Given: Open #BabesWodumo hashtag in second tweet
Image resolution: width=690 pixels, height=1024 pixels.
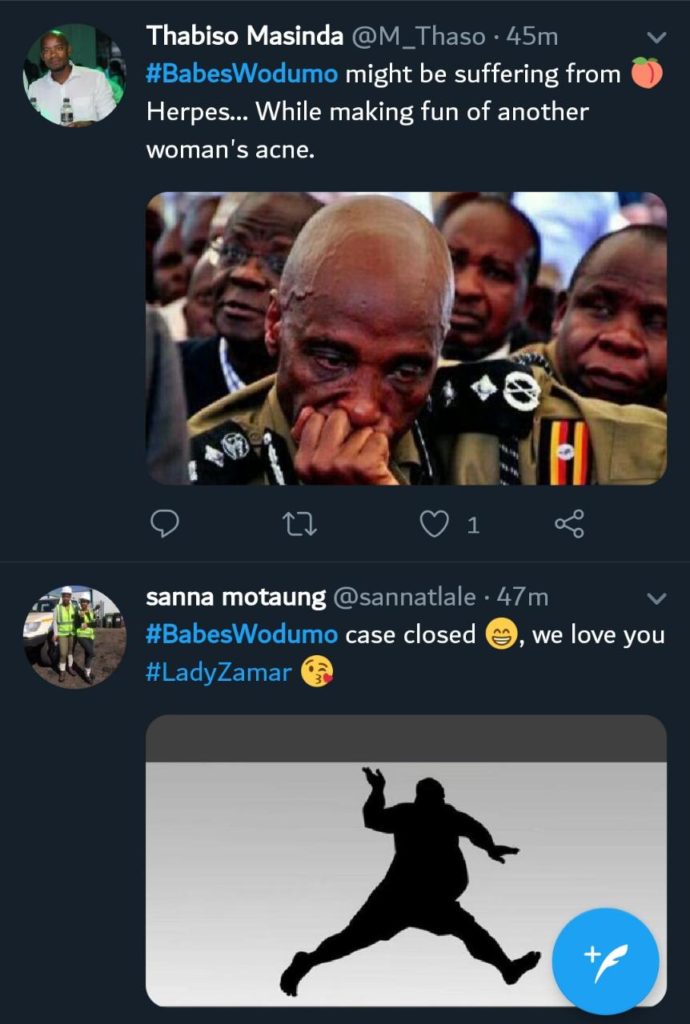Looking at the screenshot, I should pos(242,635).
